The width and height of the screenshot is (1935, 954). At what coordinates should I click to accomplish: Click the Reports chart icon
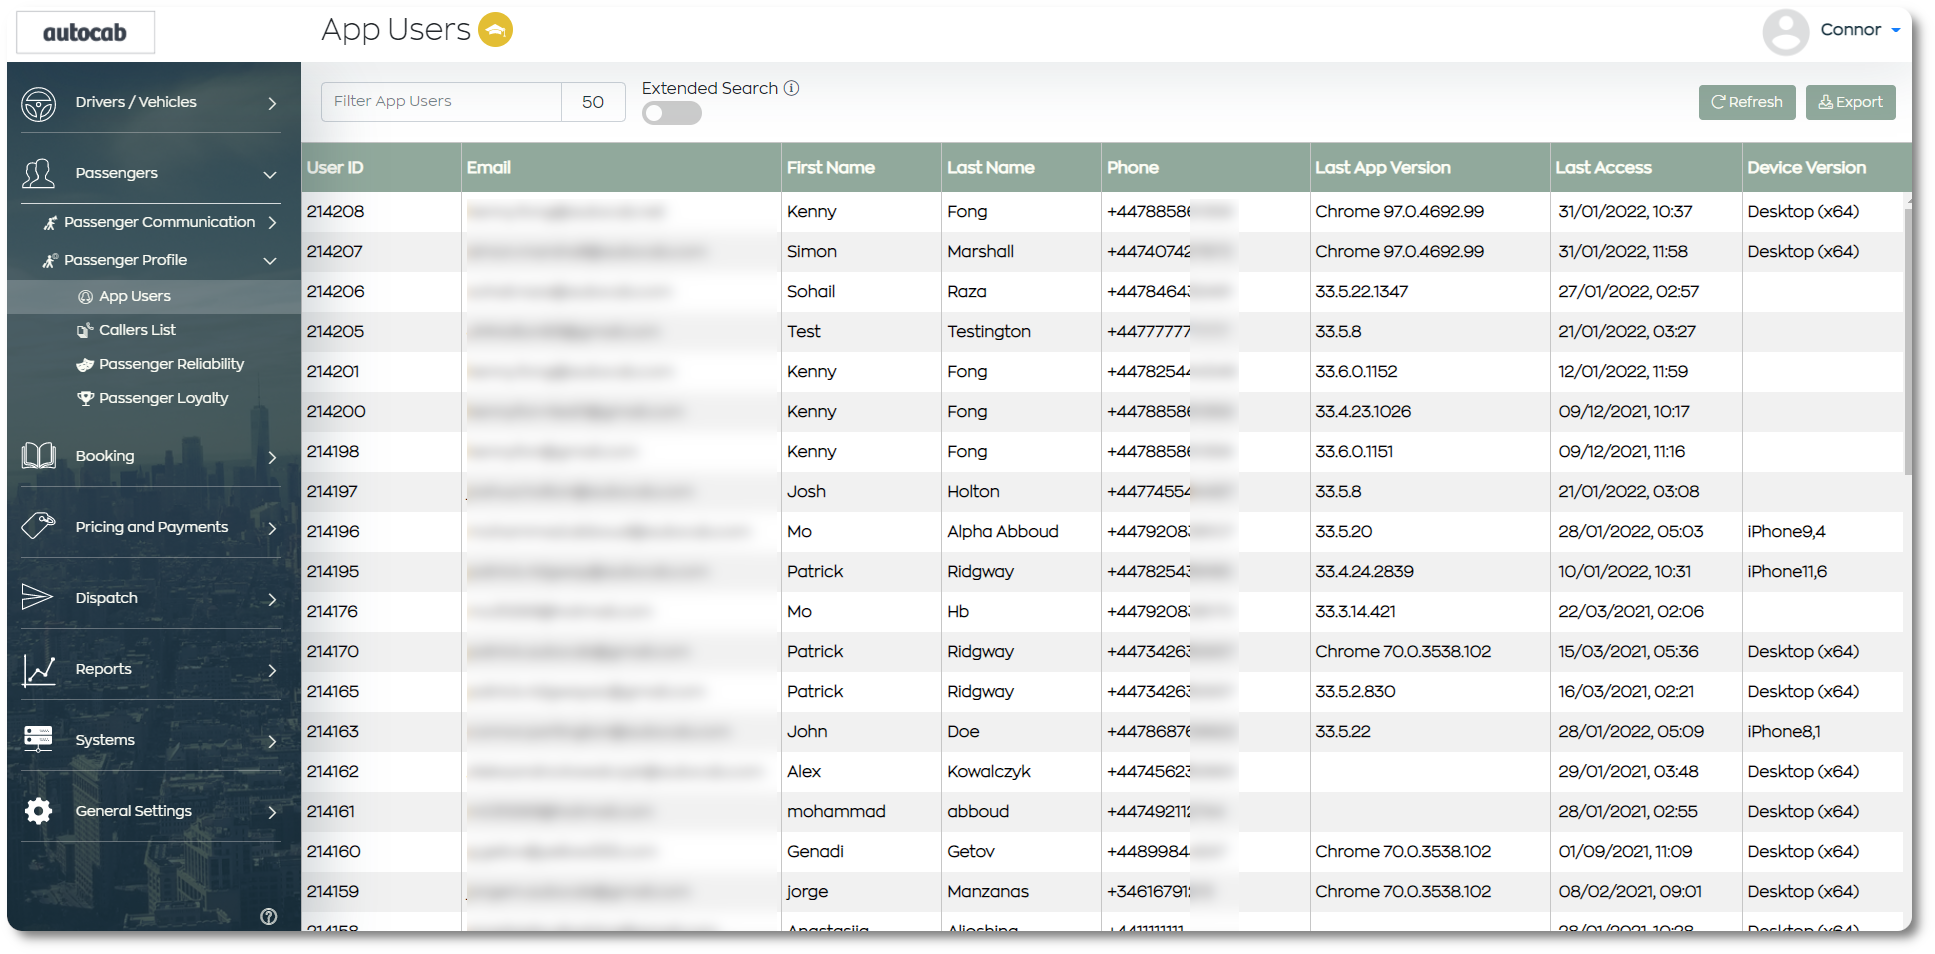[x=39, y=669]
